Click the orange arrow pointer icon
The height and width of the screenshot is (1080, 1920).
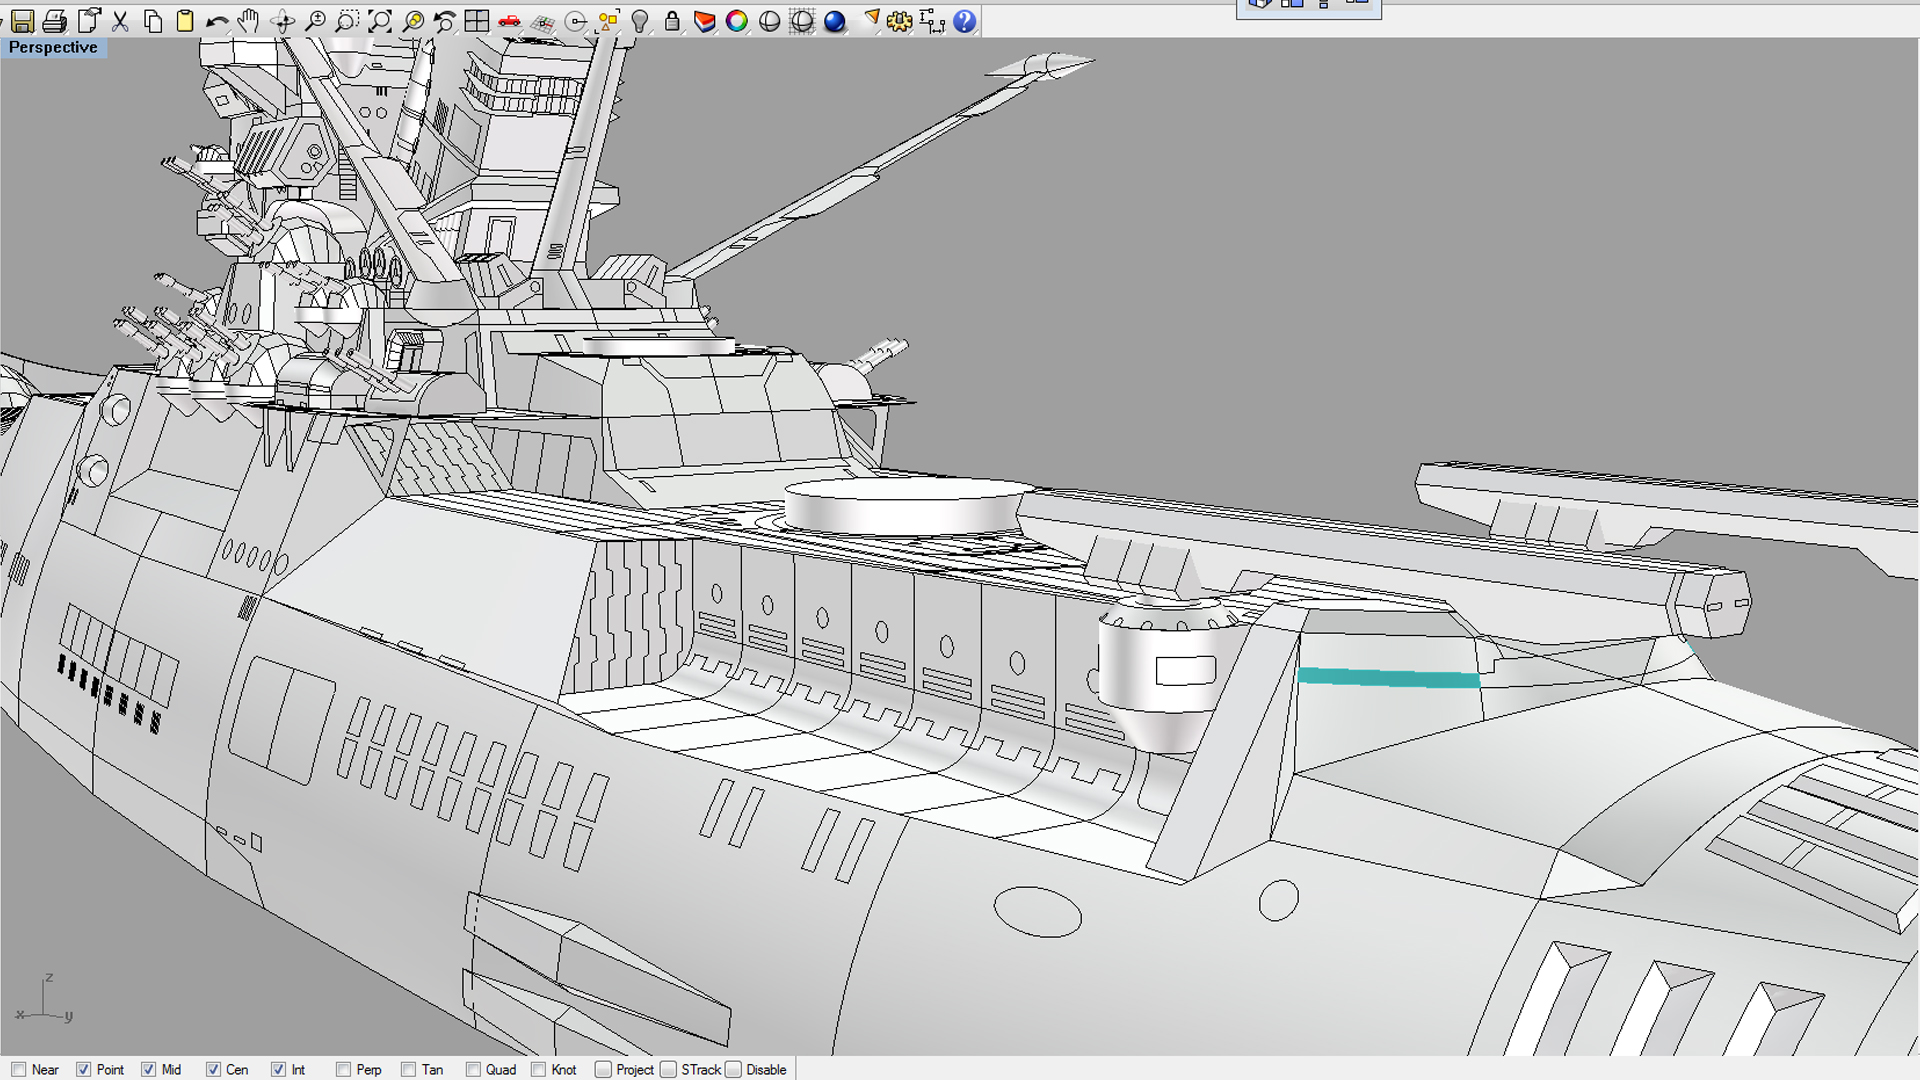870,21
